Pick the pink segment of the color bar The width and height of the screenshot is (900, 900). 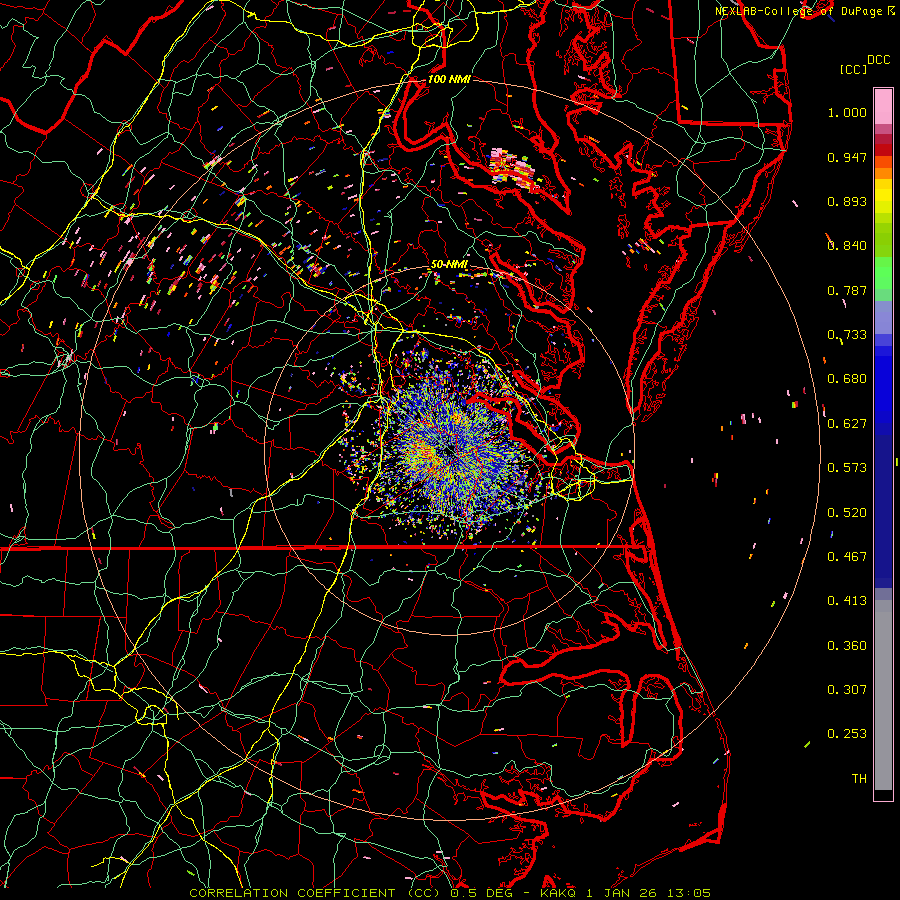(x=883, y=106)
